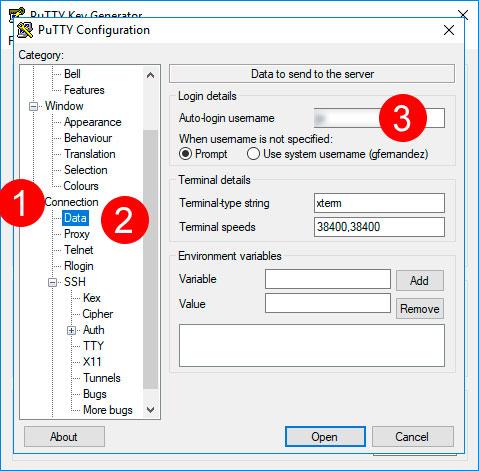Click the environment variables list box

pos(312,346)
